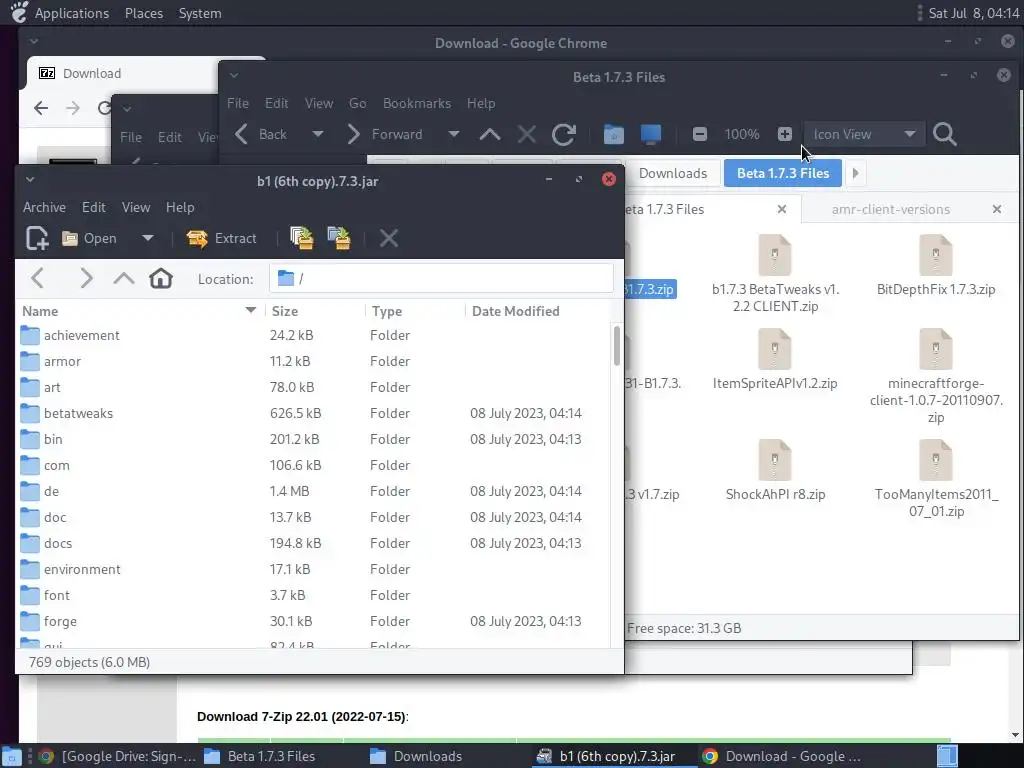Go to archive home location
This screenshot has height=768, width=1024.
(x=161, y=278)
